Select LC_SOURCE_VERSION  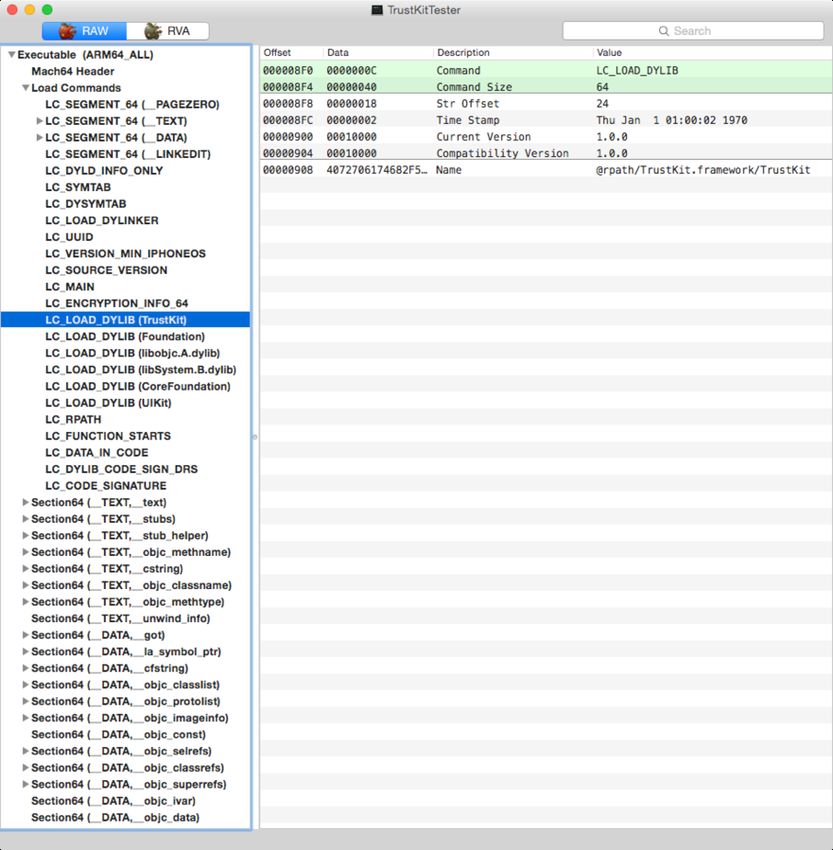click(x=106, y=271)
